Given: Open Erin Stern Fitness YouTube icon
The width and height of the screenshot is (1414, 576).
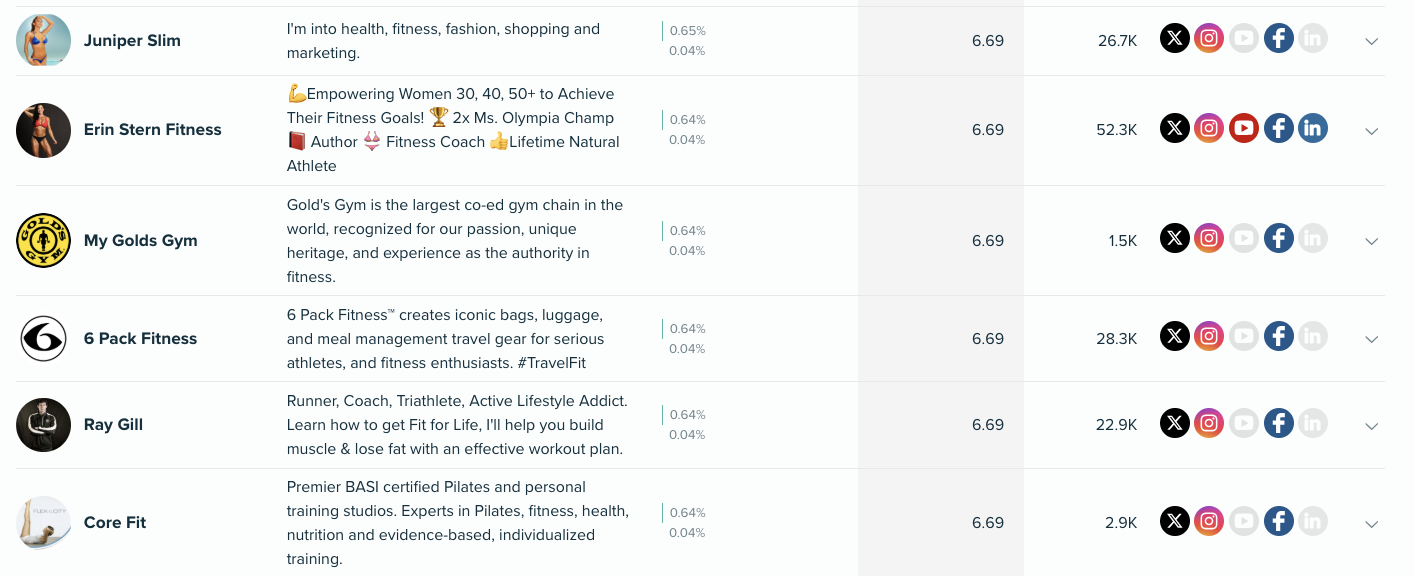Looking at the screenshot, I should (x=1244, y=128).
